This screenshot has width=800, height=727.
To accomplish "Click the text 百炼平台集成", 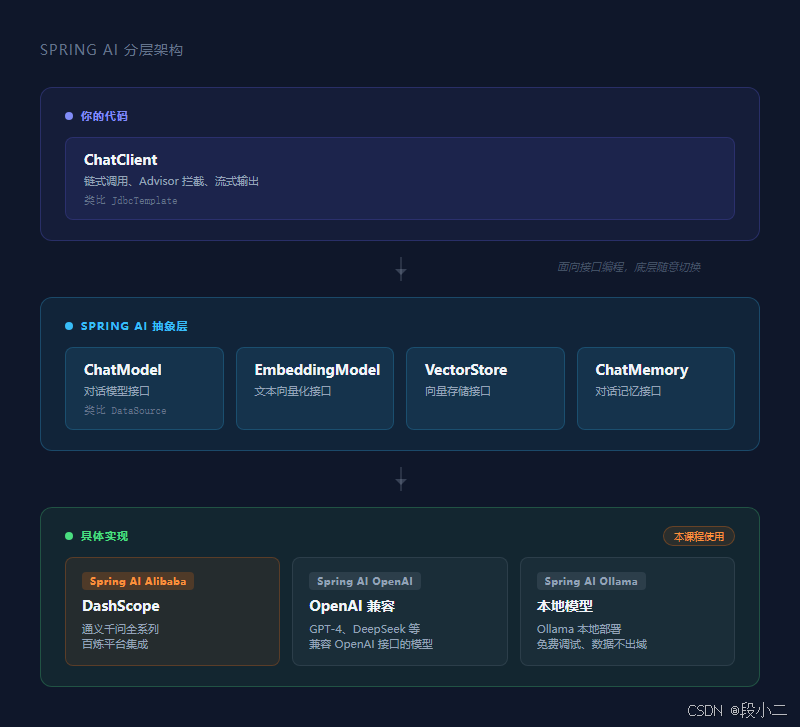I will click(115, 644).
